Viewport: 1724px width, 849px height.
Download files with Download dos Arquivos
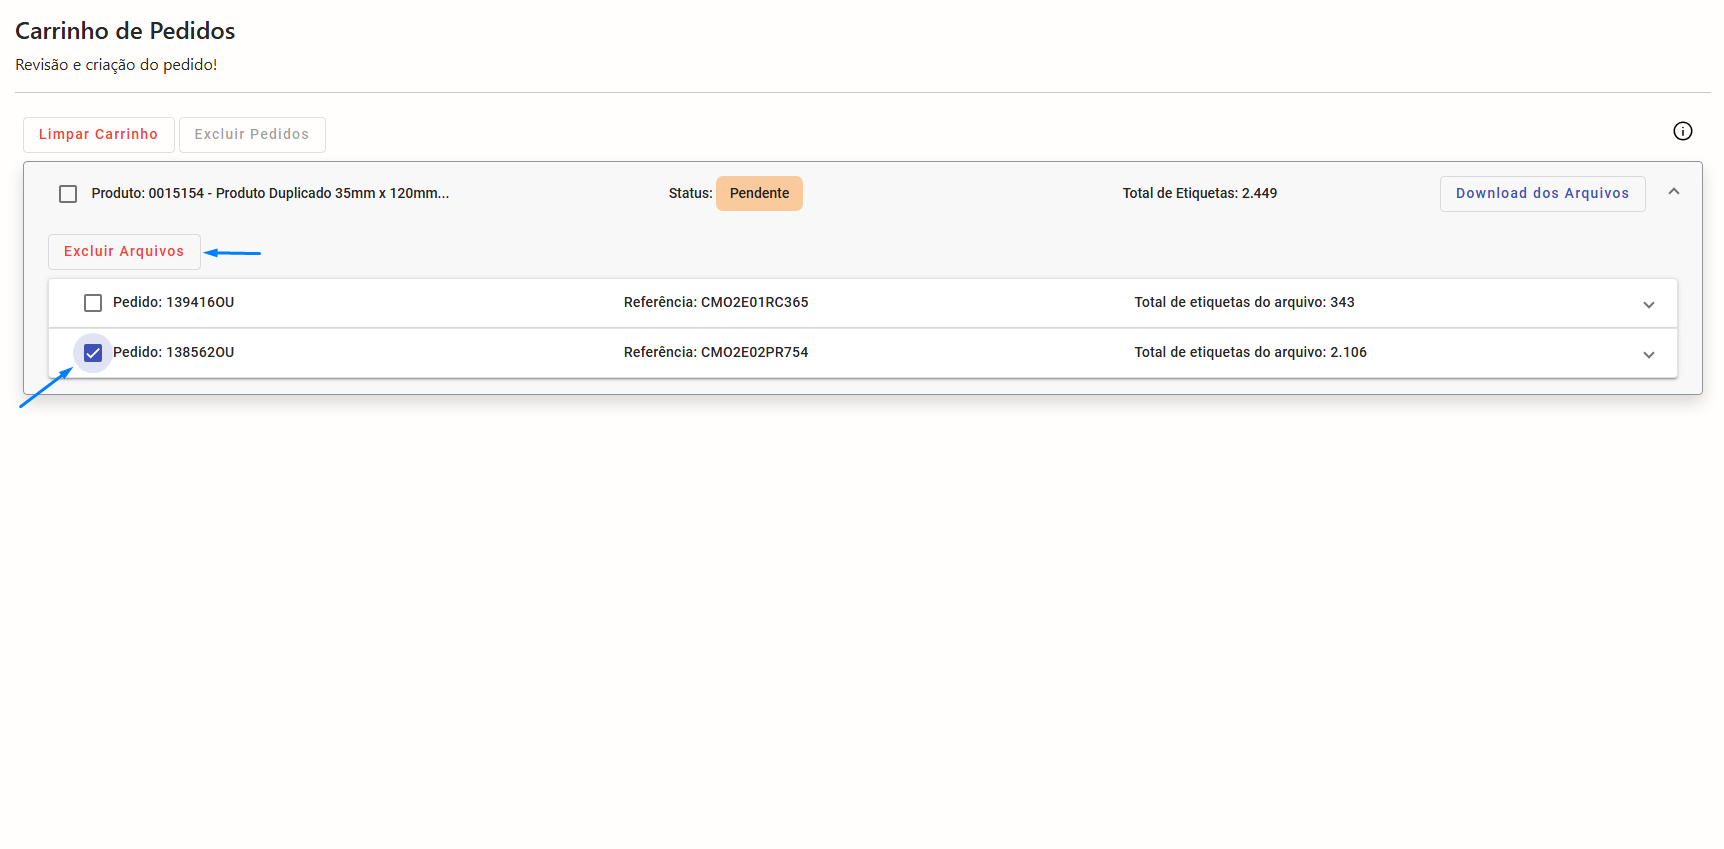(1541, 194)
